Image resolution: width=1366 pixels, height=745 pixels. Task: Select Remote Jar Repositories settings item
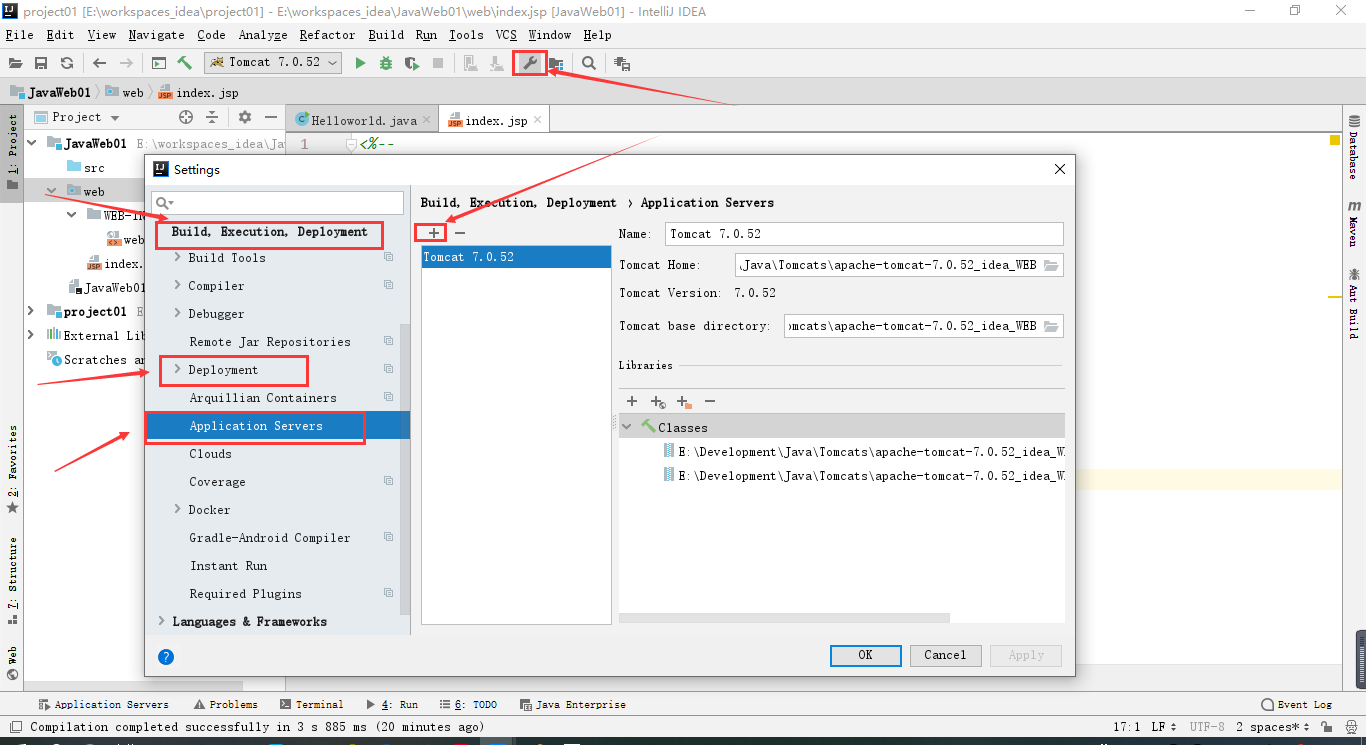270,341
